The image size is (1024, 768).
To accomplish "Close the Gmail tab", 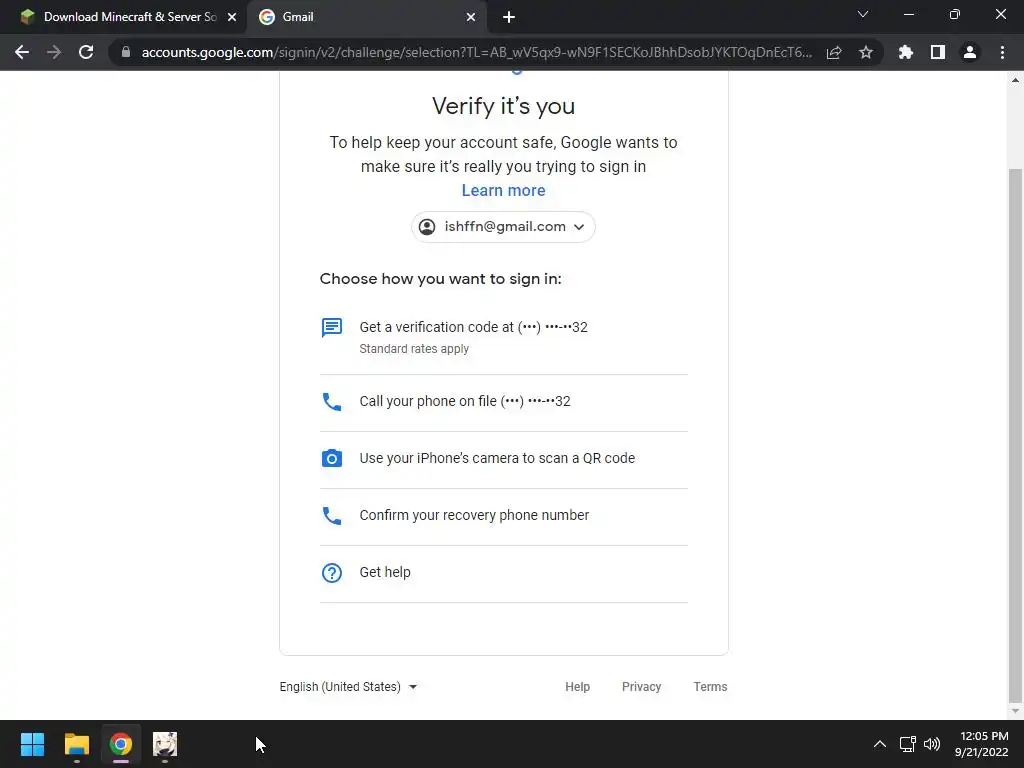I will [471, 18].
